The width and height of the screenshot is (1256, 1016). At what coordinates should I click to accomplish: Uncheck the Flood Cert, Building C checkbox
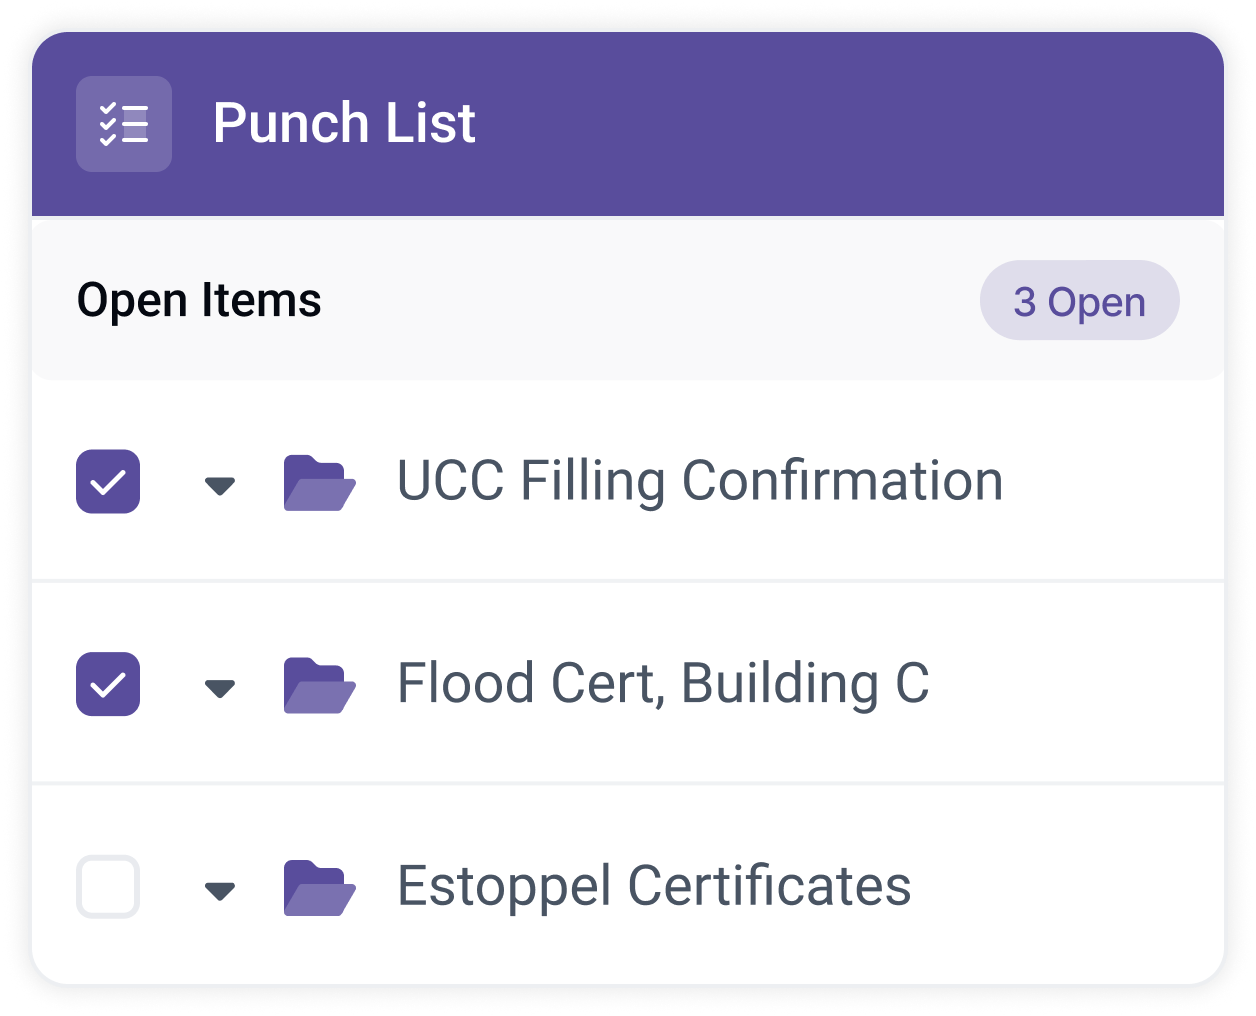point(108,684)
